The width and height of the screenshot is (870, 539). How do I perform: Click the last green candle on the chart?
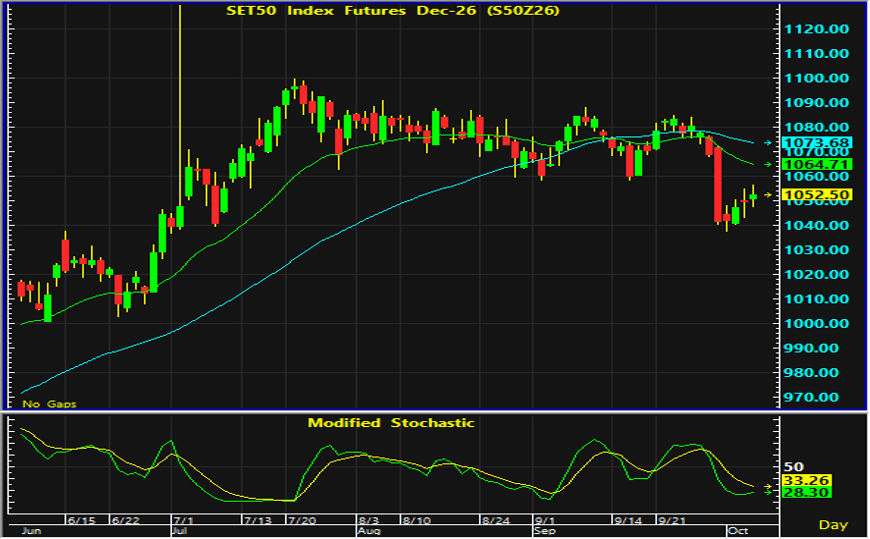tap(753, 197)
